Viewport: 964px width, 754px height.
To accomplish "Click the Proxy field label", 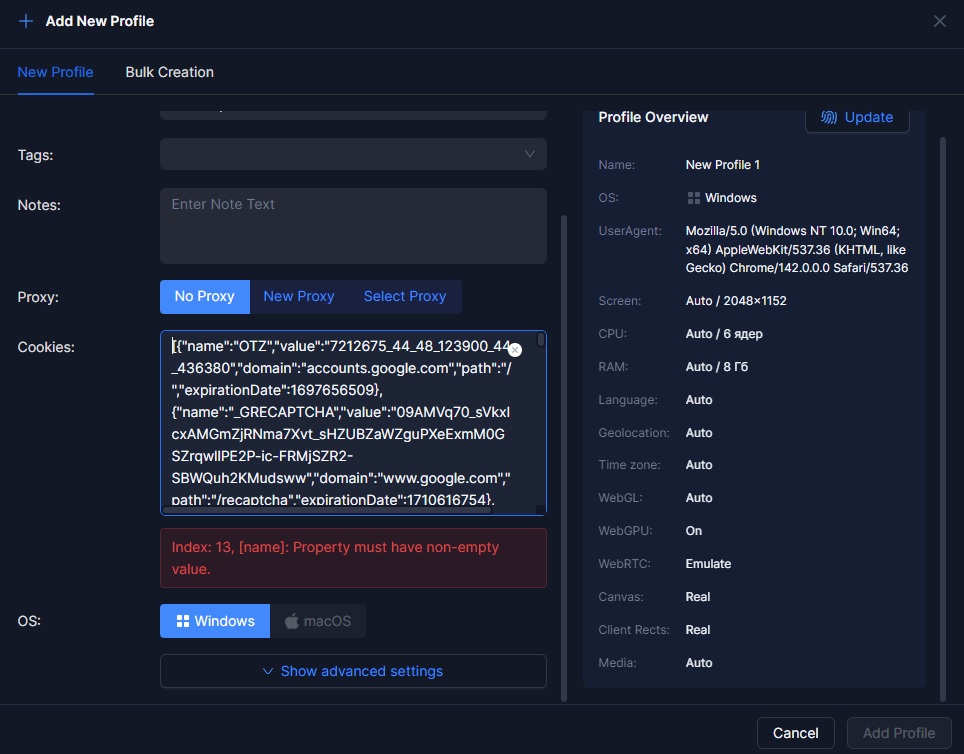I will [38, 297].
